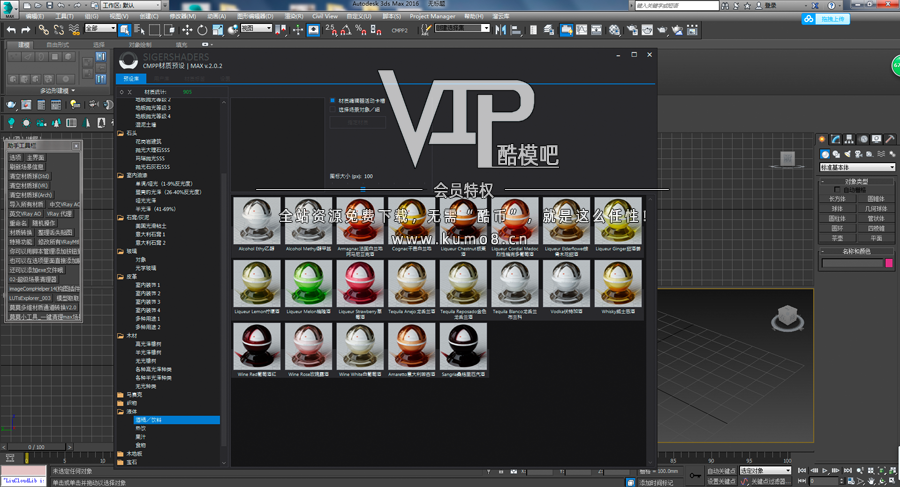
Task: Open the Render Setup teapot icon
Action: [x=632, y=30]
